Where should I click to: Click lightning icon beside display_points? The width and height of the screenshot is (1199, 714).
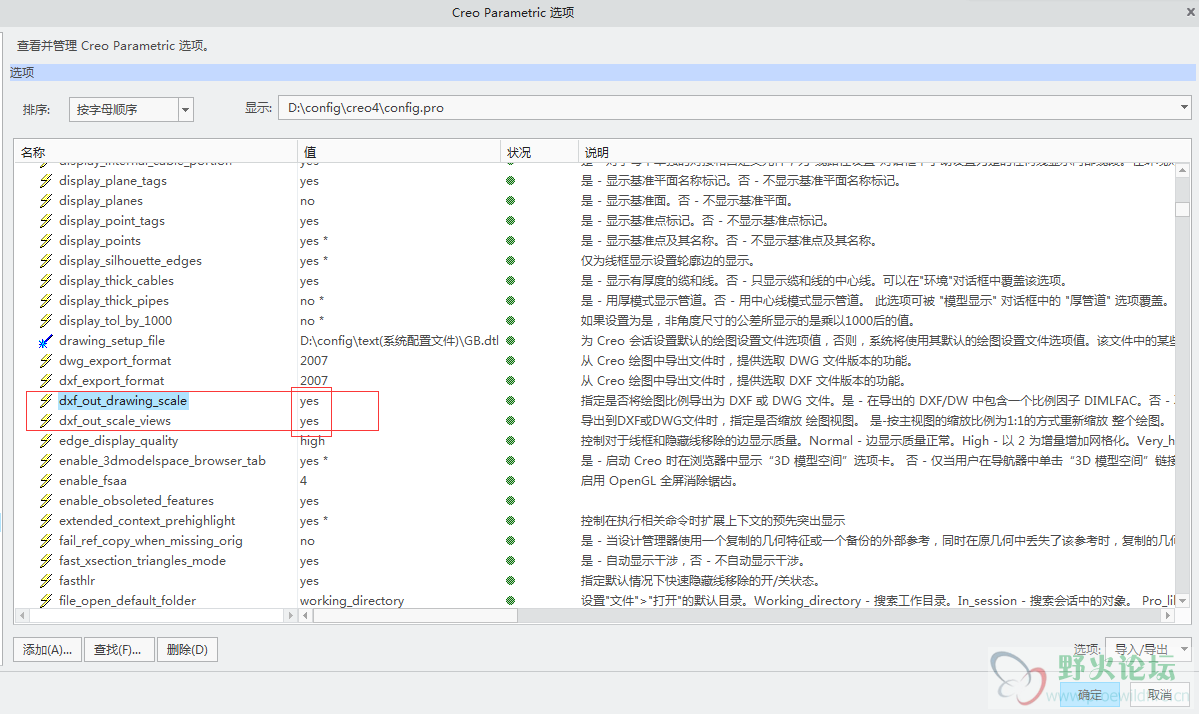[46, 241]
